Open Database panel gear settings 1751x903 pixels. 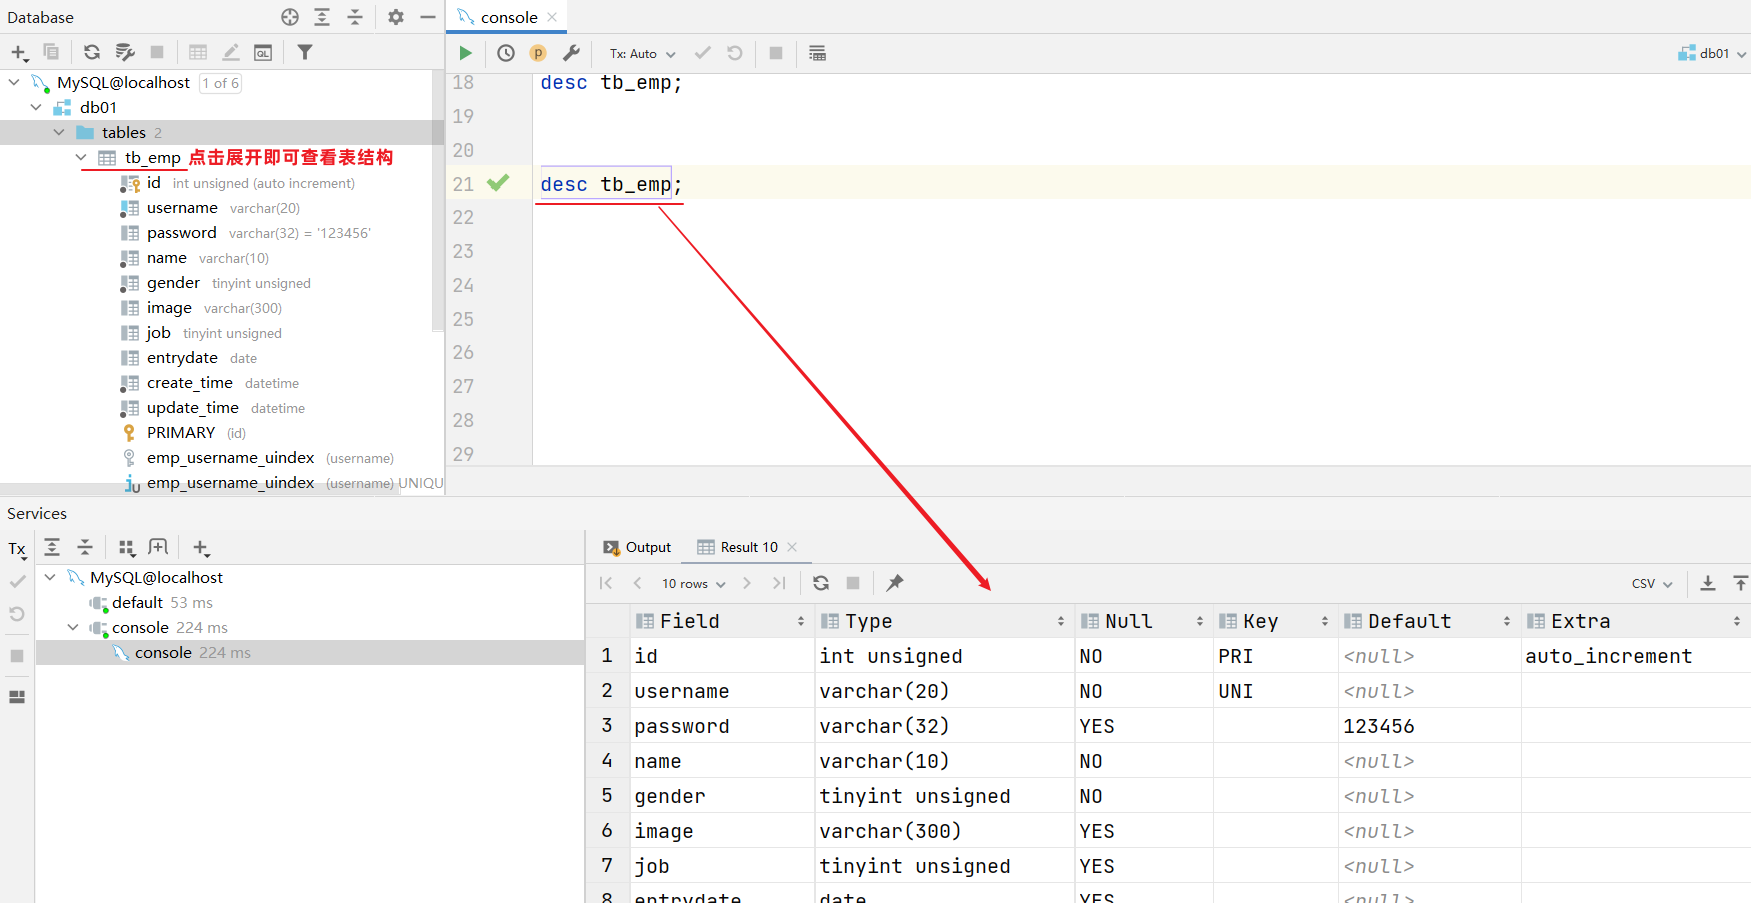(396, 17)
